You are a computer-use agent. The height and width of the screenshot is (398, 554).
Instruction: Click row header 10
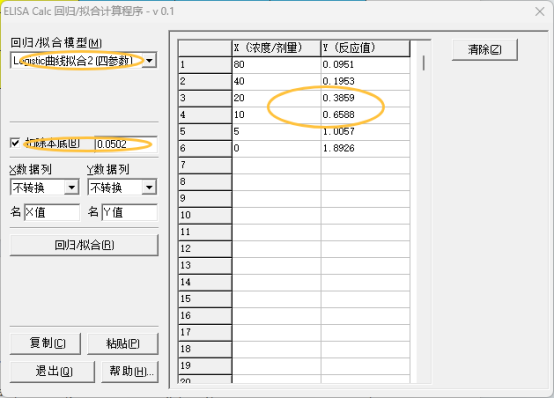(x=205, y=215)
